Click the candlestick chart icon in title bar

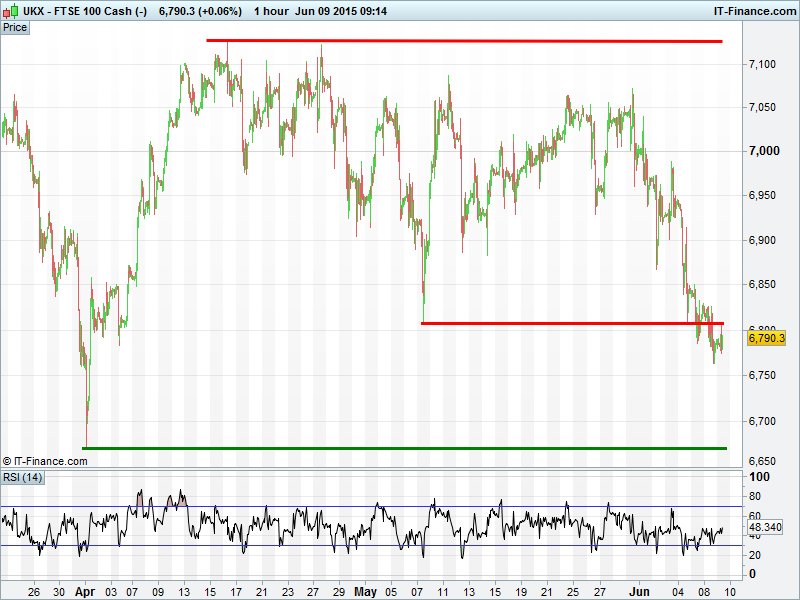11,11
